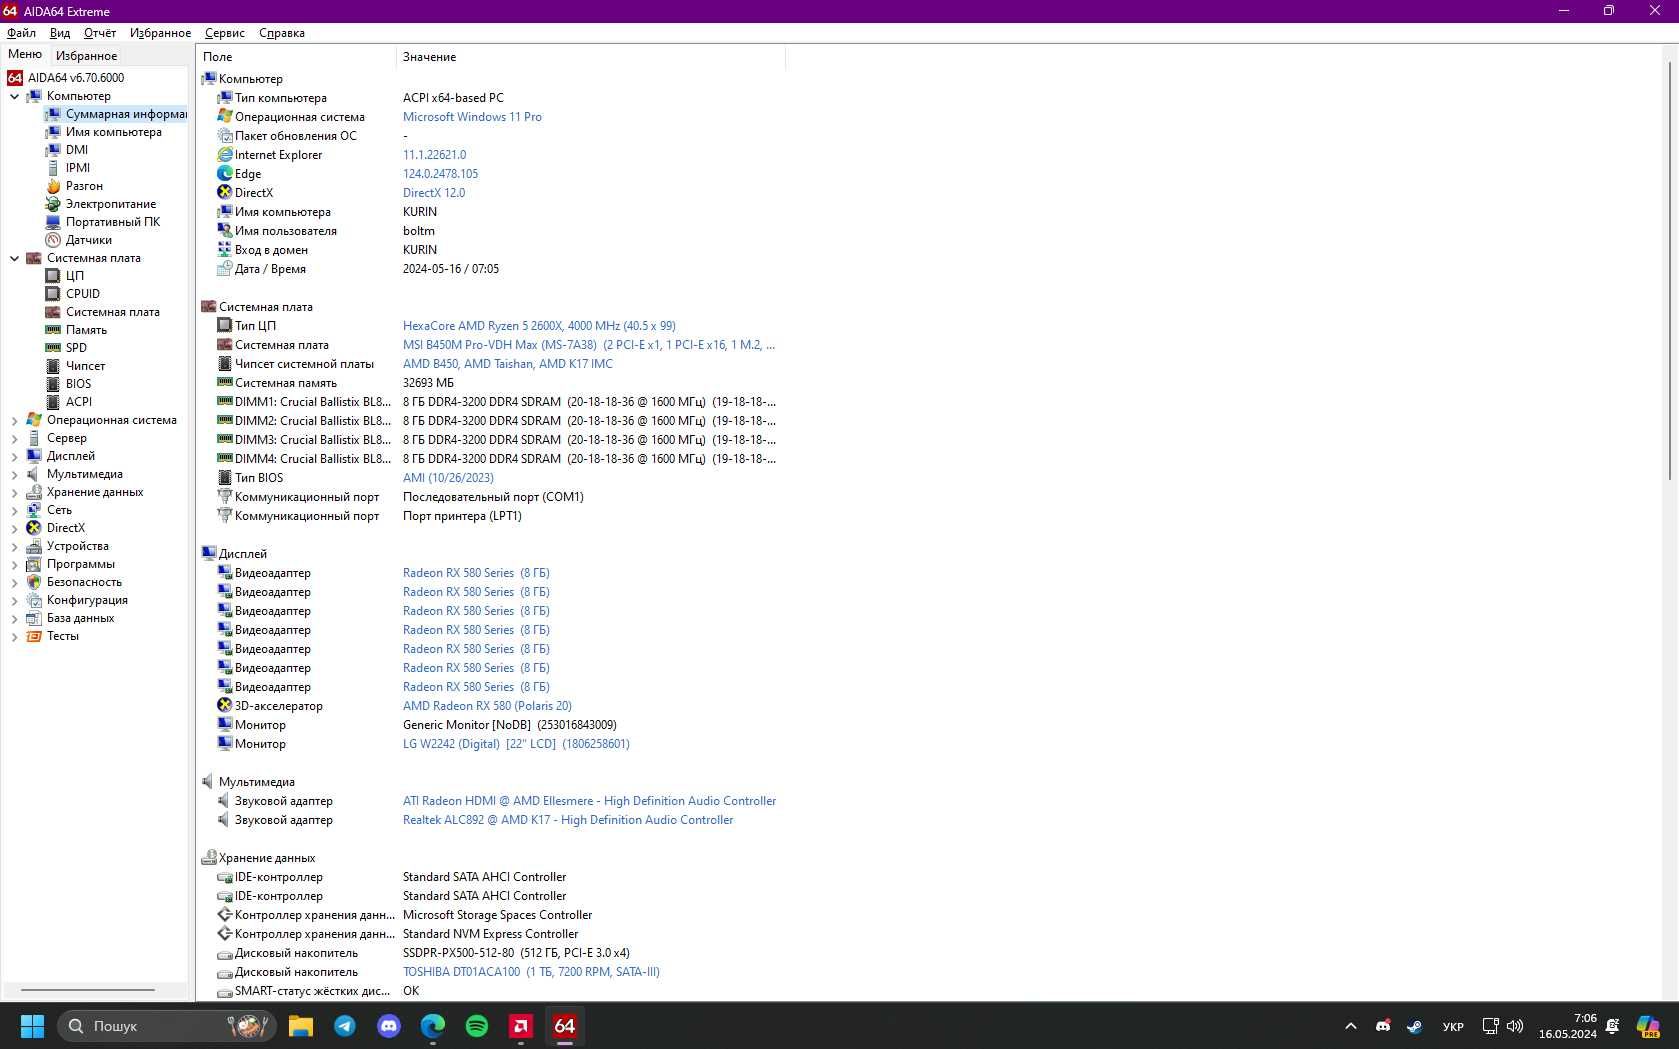Open the Сервис menu
Viewport: 1679px width, 1049px height.
pyautogui.click(x=225, y=33)
